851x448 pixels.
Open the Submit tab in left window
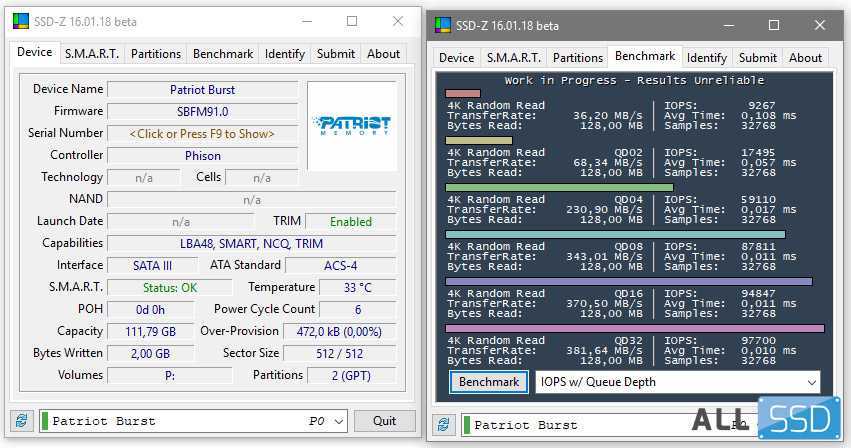(x=336, y=54)
